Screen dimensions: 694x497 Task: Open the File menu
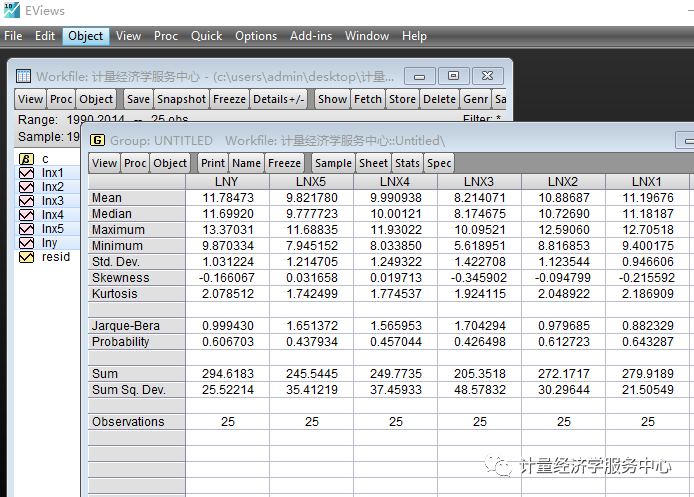(x=13, y=36)
